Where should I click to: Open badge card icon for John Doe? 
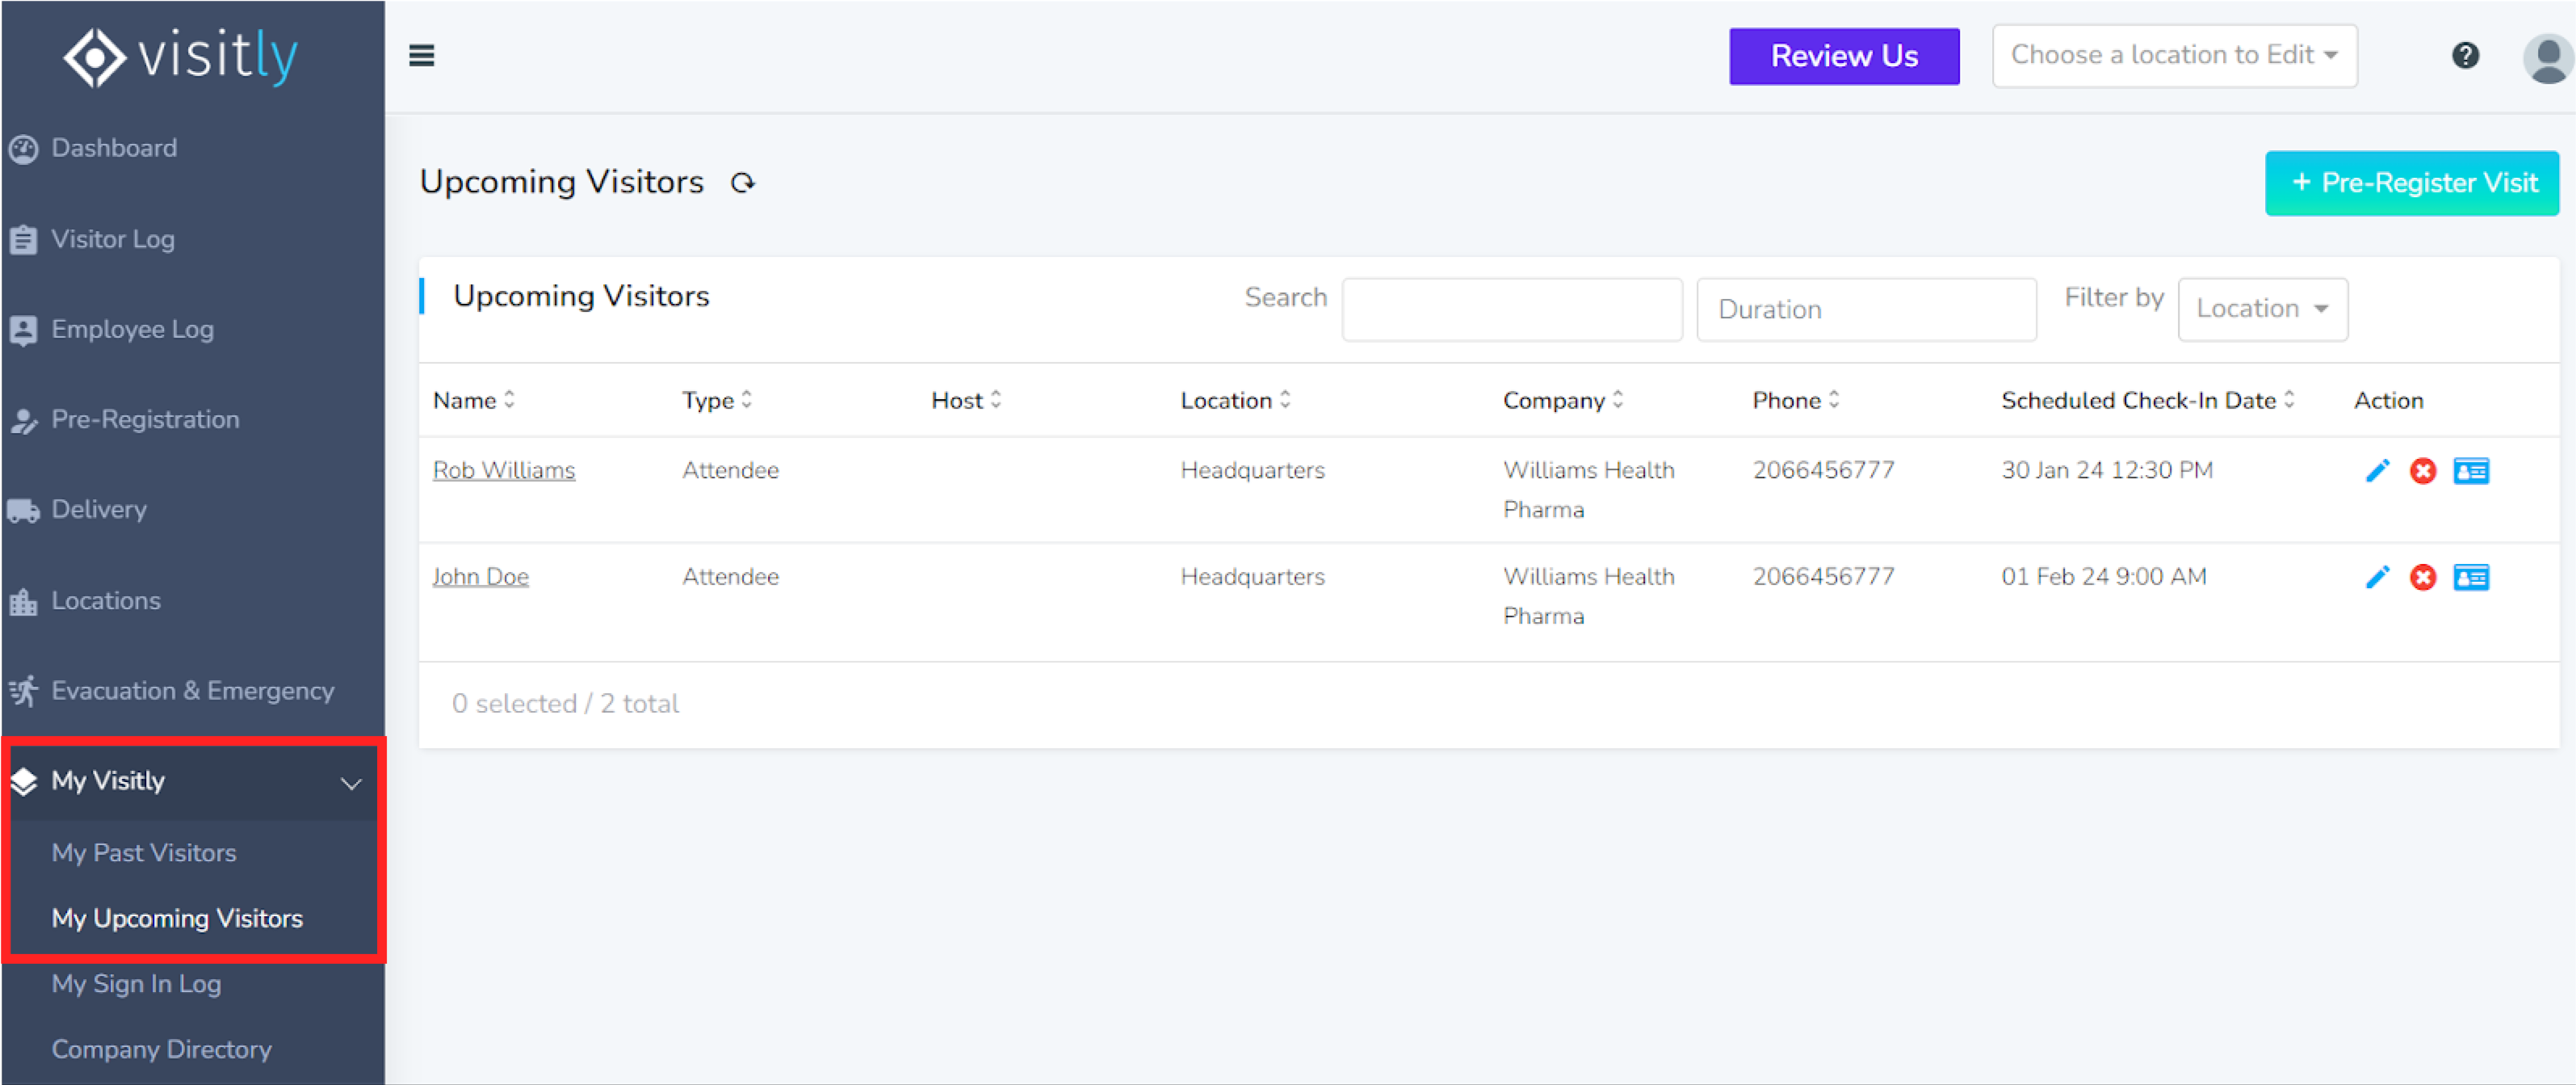2470,577
